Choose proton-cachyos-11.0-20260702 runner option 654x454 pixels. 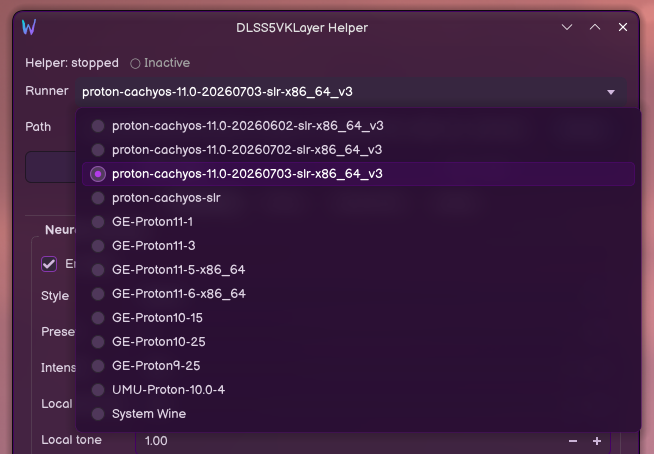point(358,150)
